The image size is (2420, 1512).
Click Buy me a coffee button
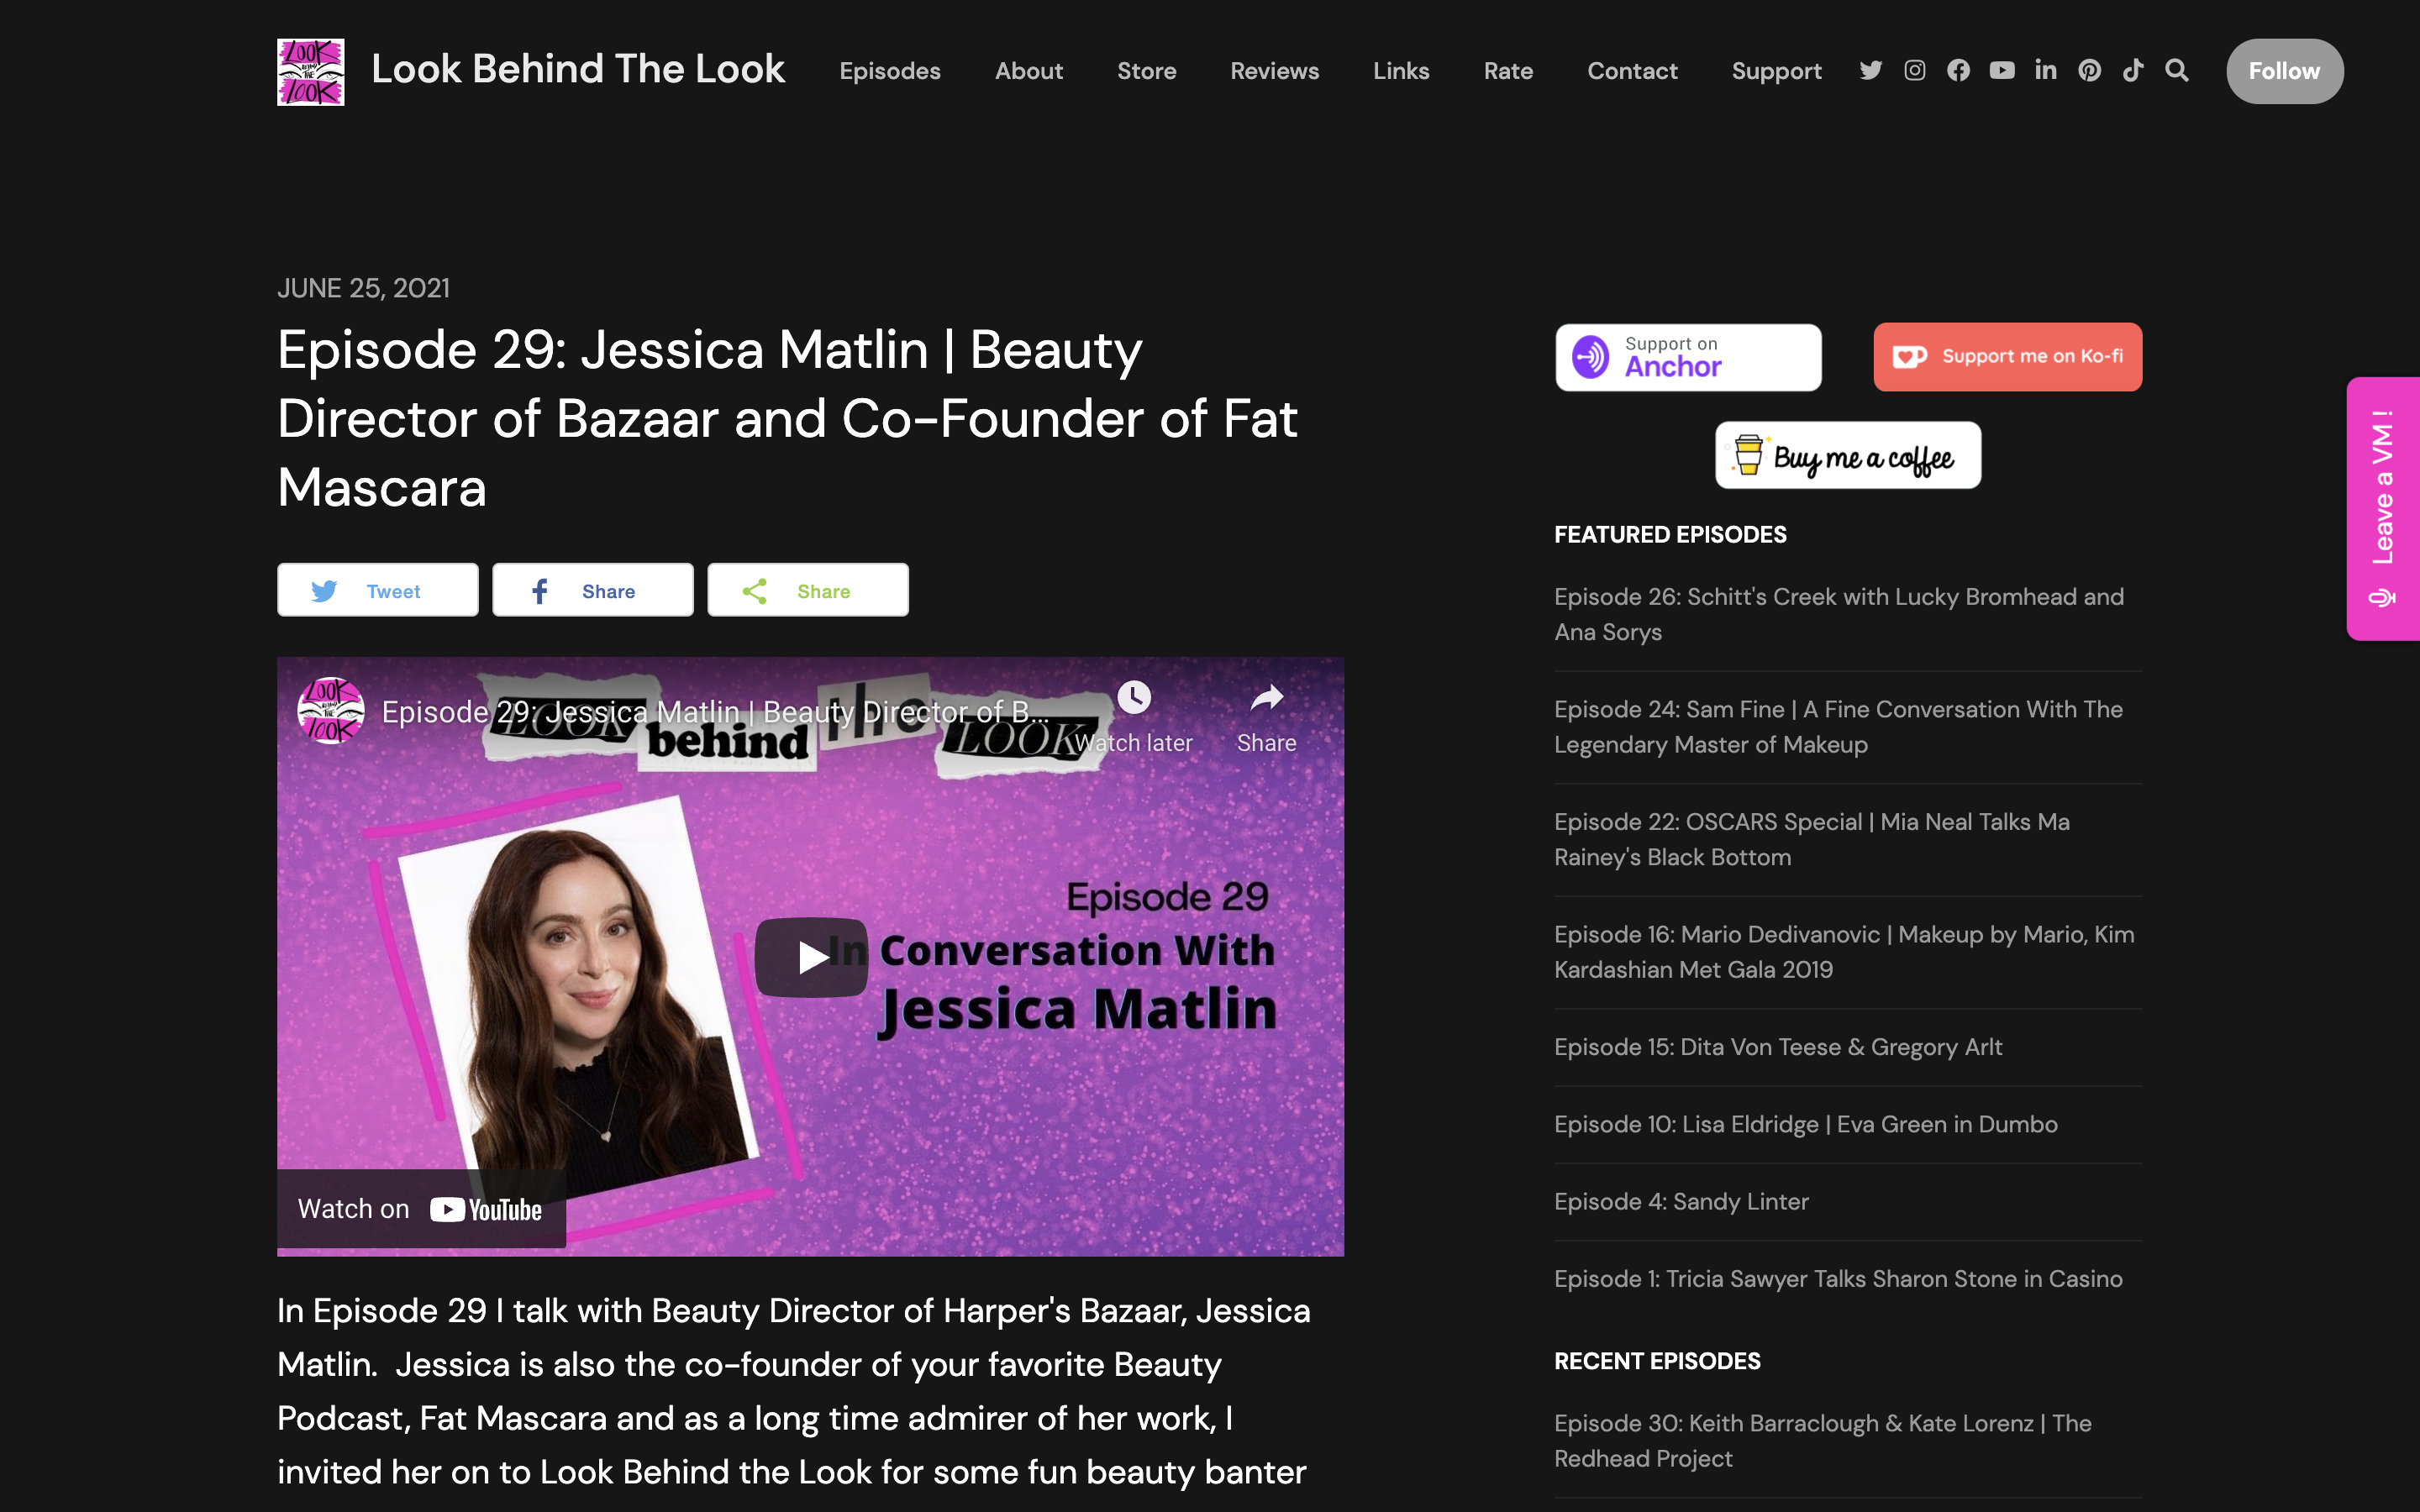[1848, 456]
